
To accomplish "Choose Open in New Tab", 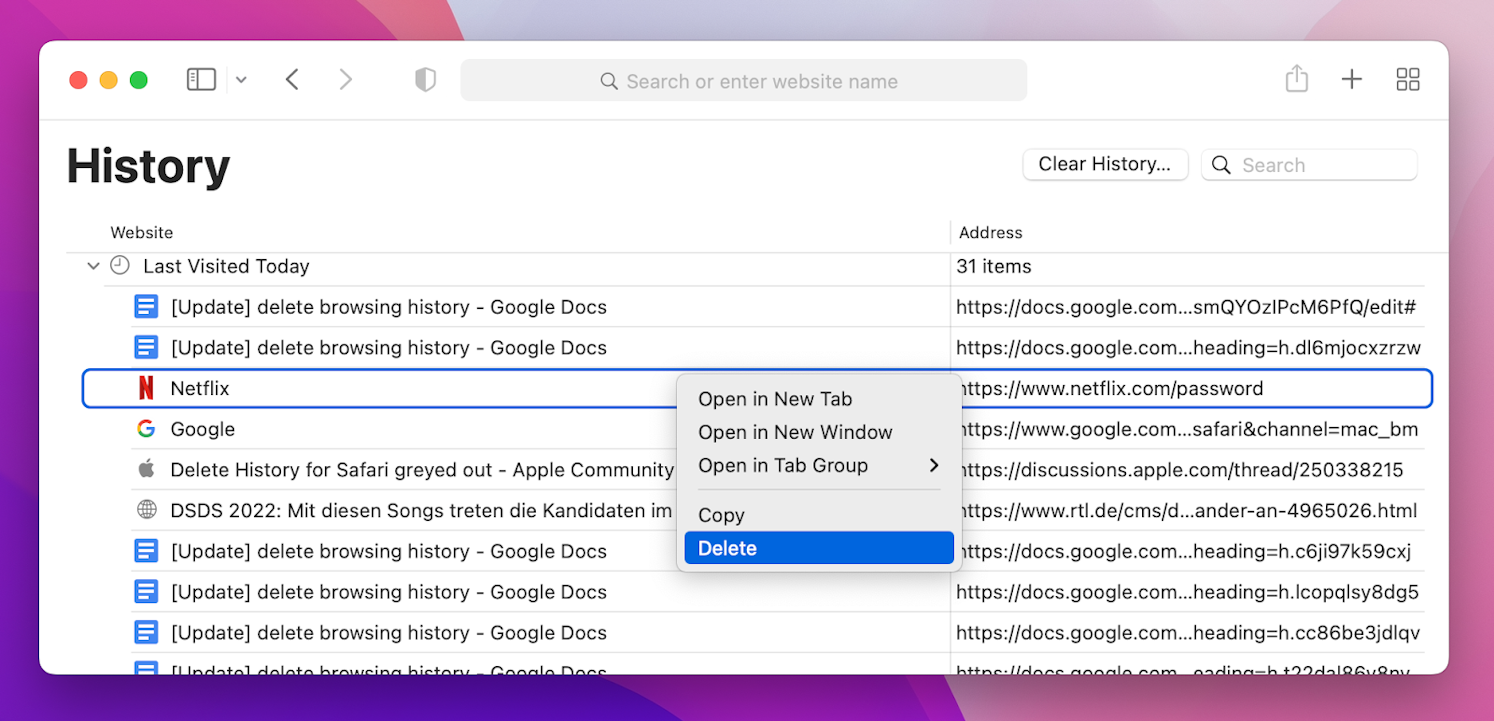I will (775, 398).
